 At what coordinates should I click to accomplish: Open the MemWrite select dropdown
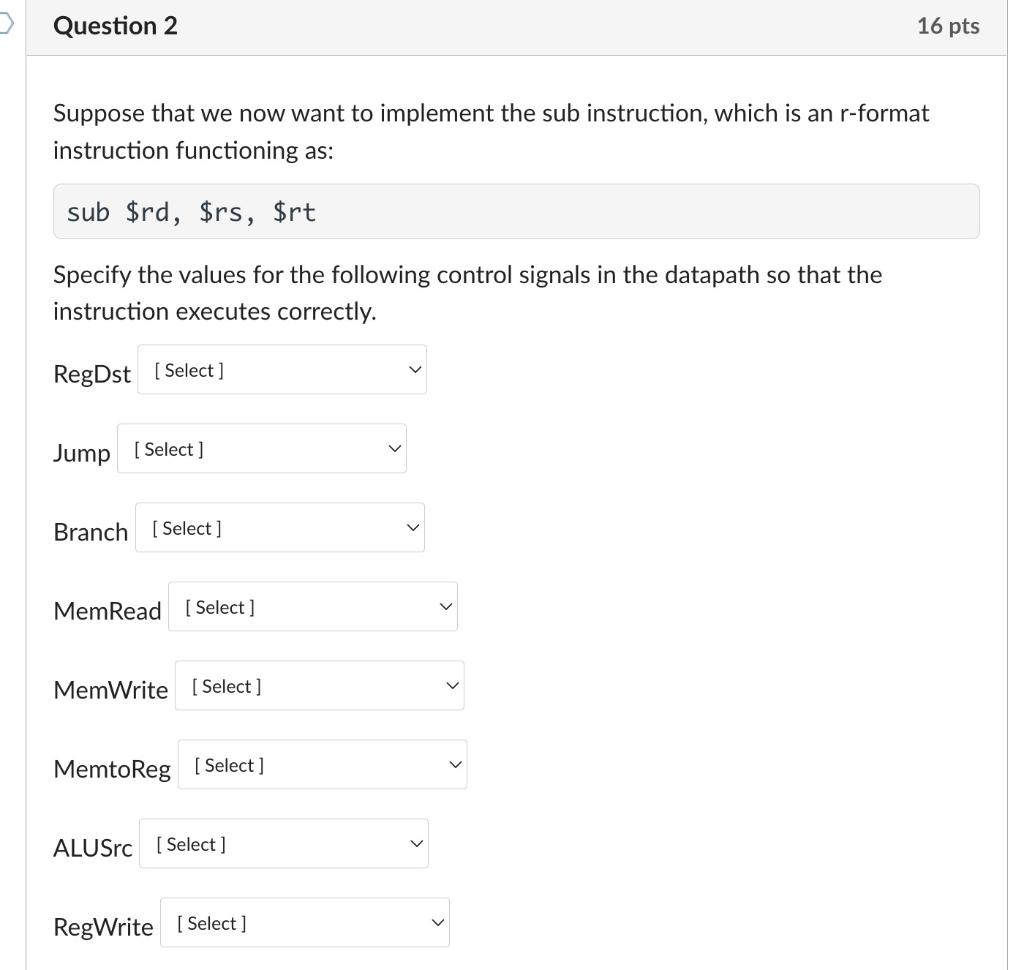coord(320,685)
